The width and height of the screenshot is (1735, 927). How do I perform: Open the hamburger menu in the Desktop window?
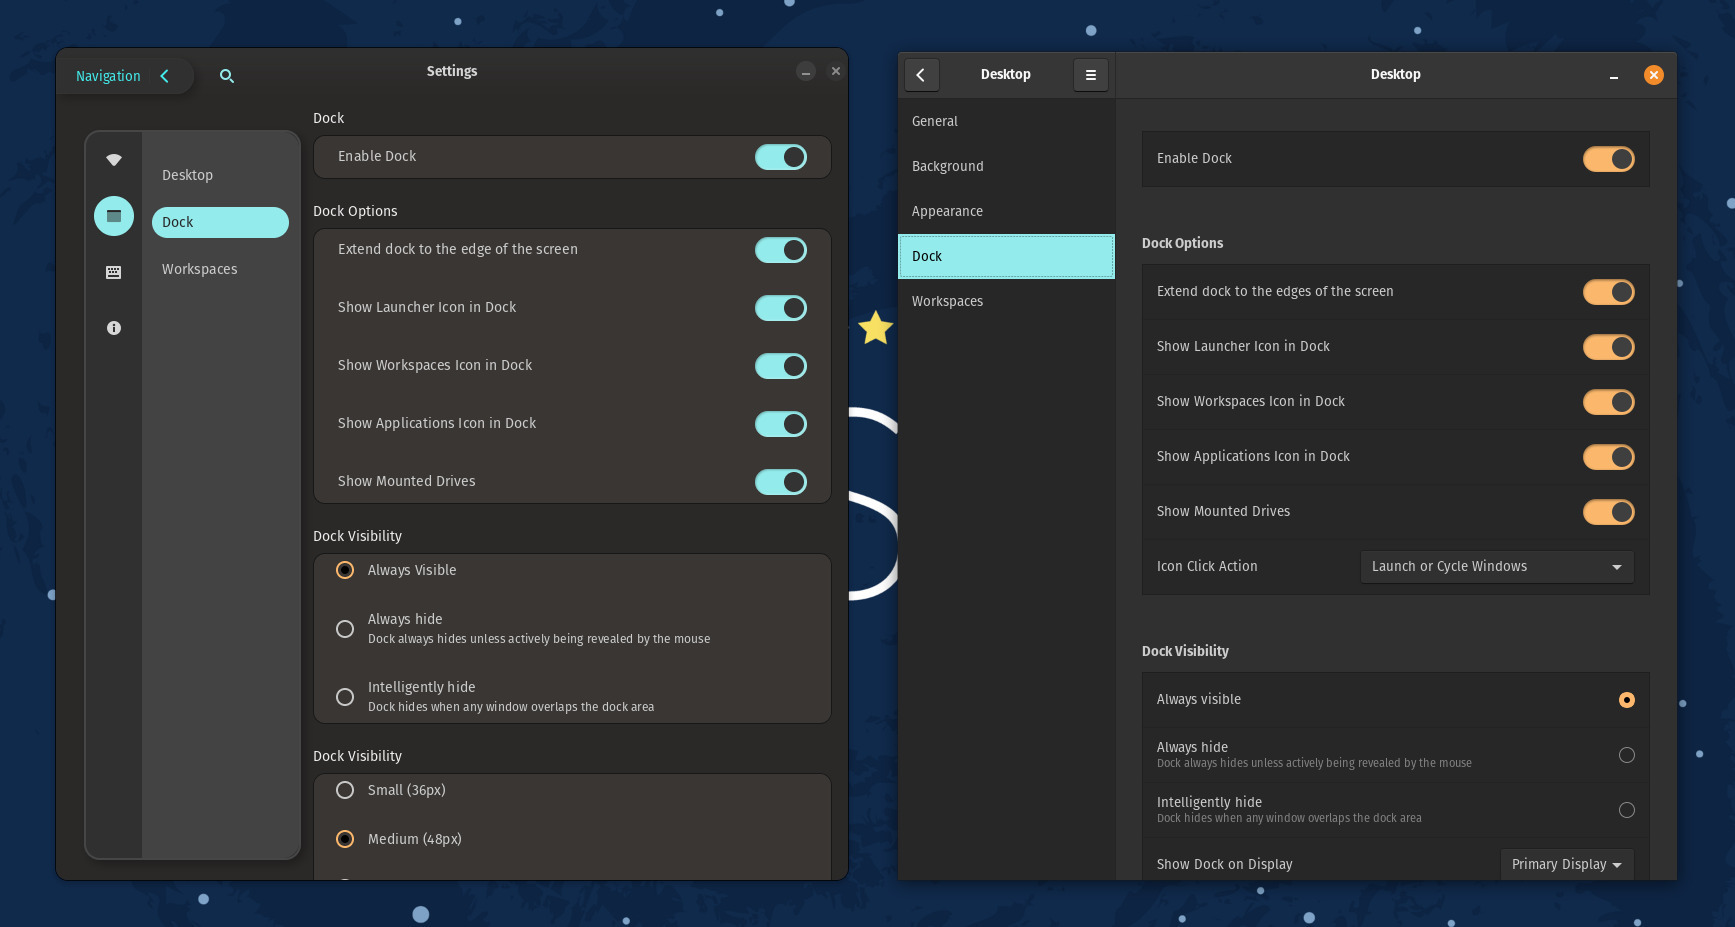[x=1090, y=74]
